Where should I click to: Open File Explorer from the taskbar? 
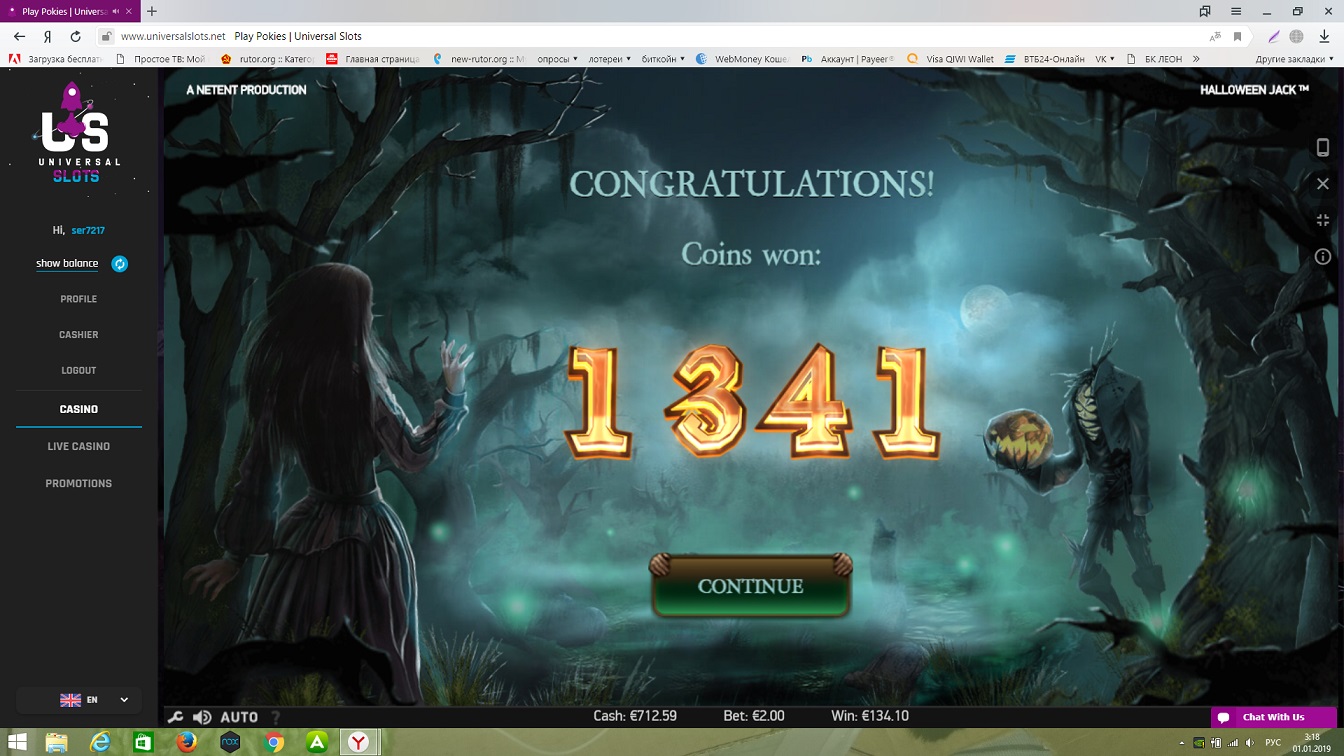[56, 742]
